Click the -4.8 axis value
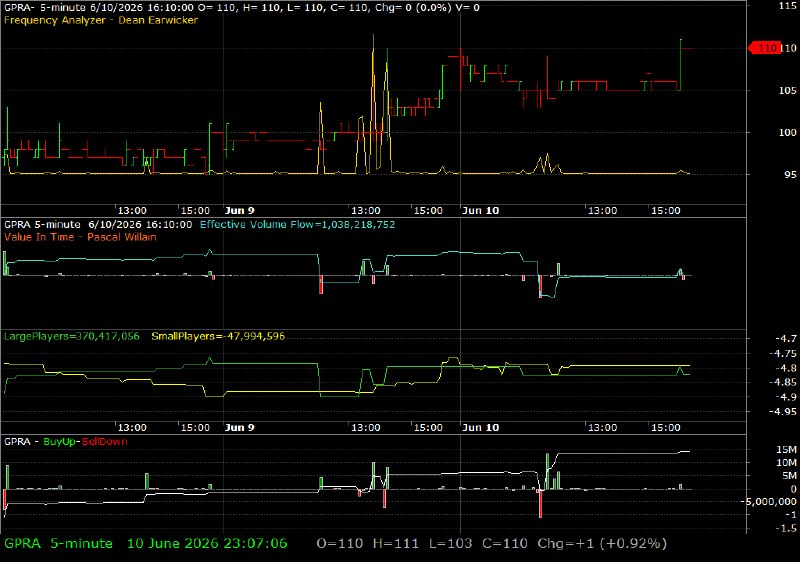 point(786,368)
